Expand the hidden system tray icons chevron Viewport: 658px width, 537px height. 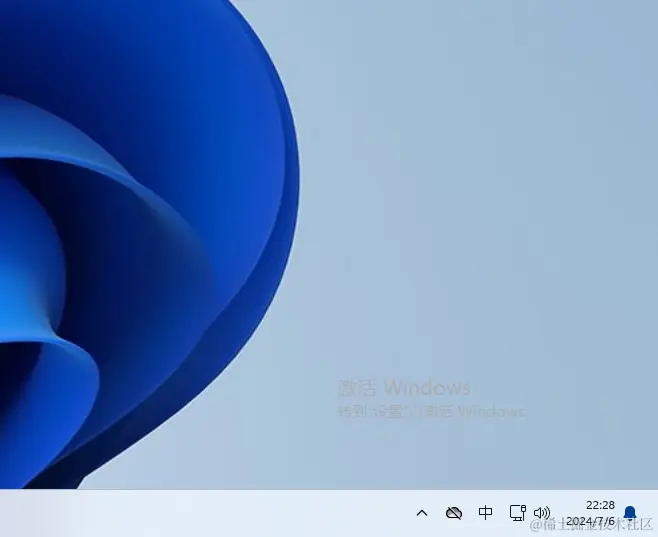(x=422, y=513)
